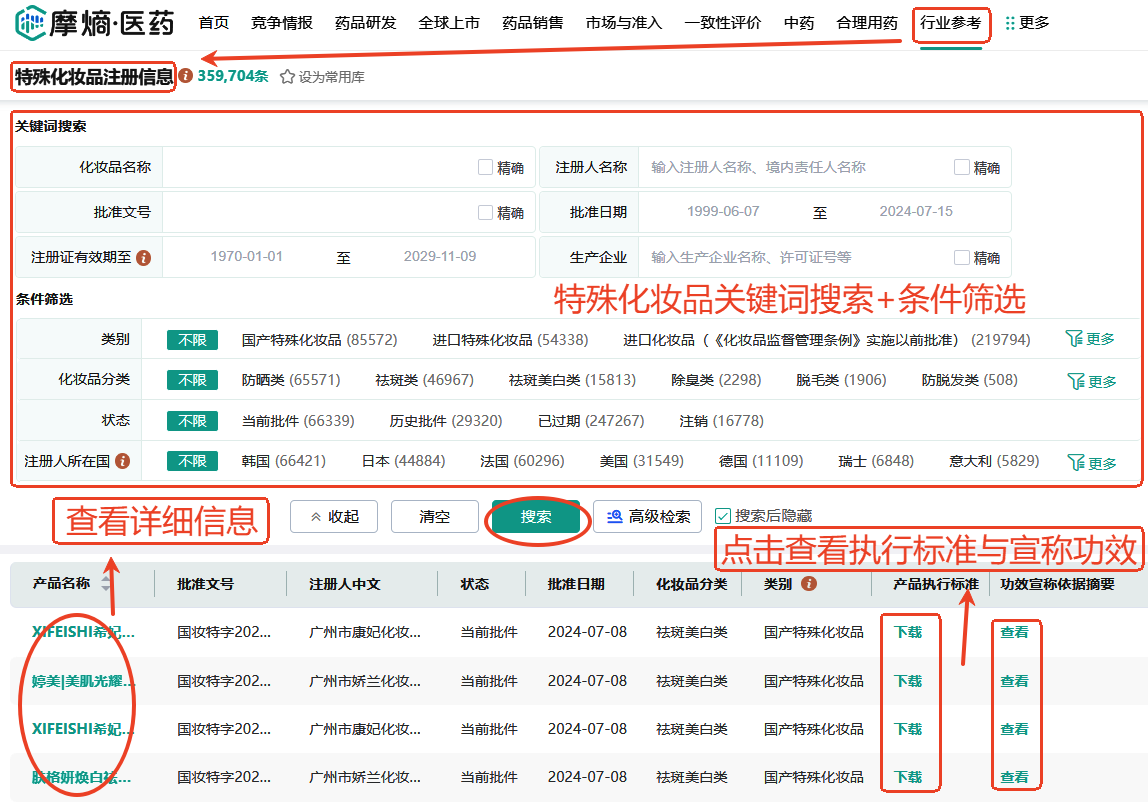1148x806 pixels.
Task: Click the info icon beside 特殊化妆品注册信息 title
Action: point(186,75)
